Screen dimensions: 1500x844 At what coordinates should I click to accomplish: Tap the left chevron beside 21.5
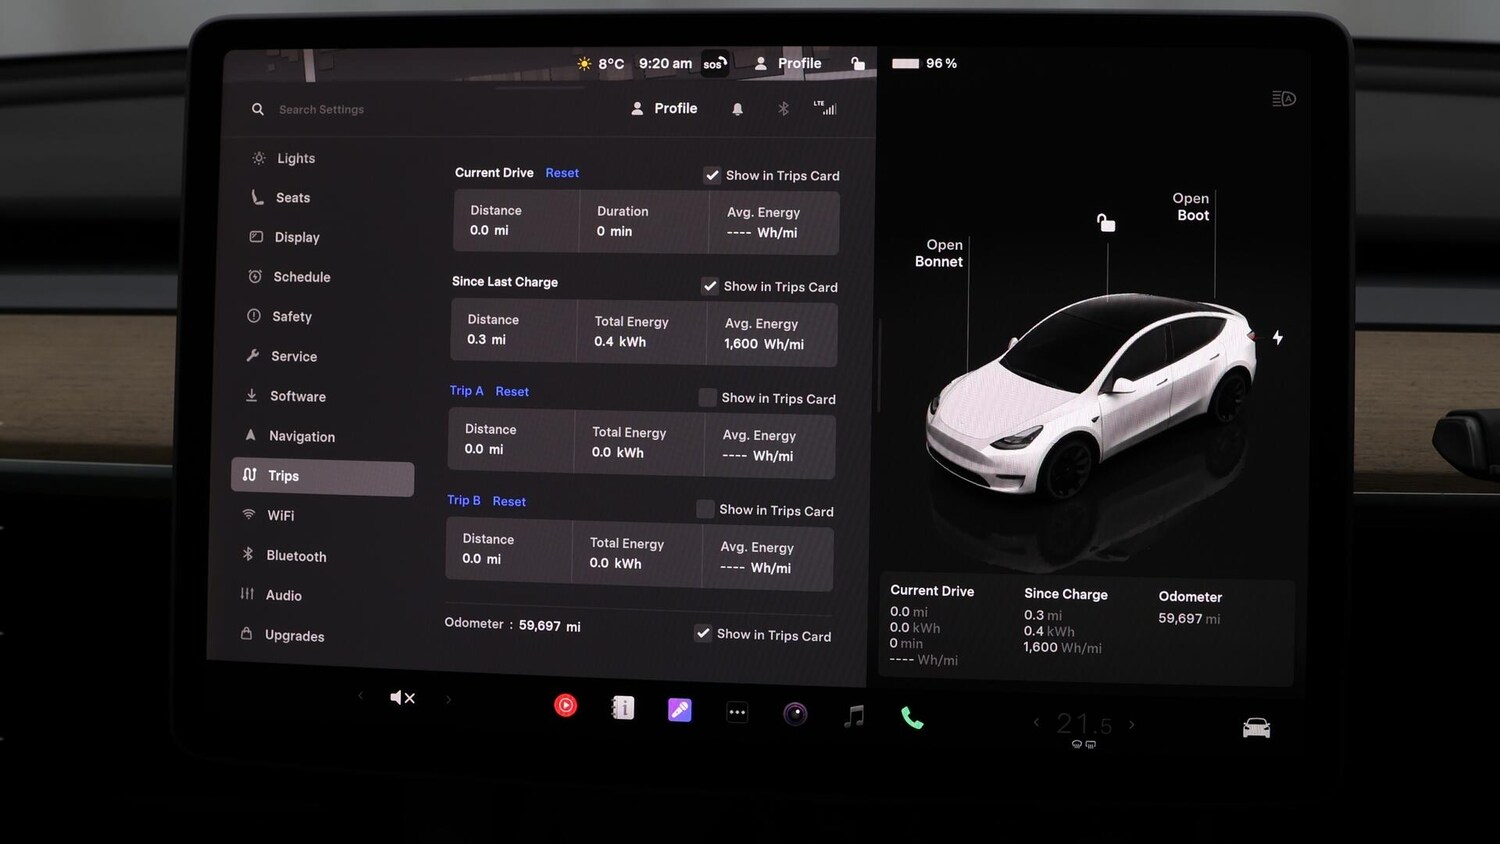pos(1037,723)
